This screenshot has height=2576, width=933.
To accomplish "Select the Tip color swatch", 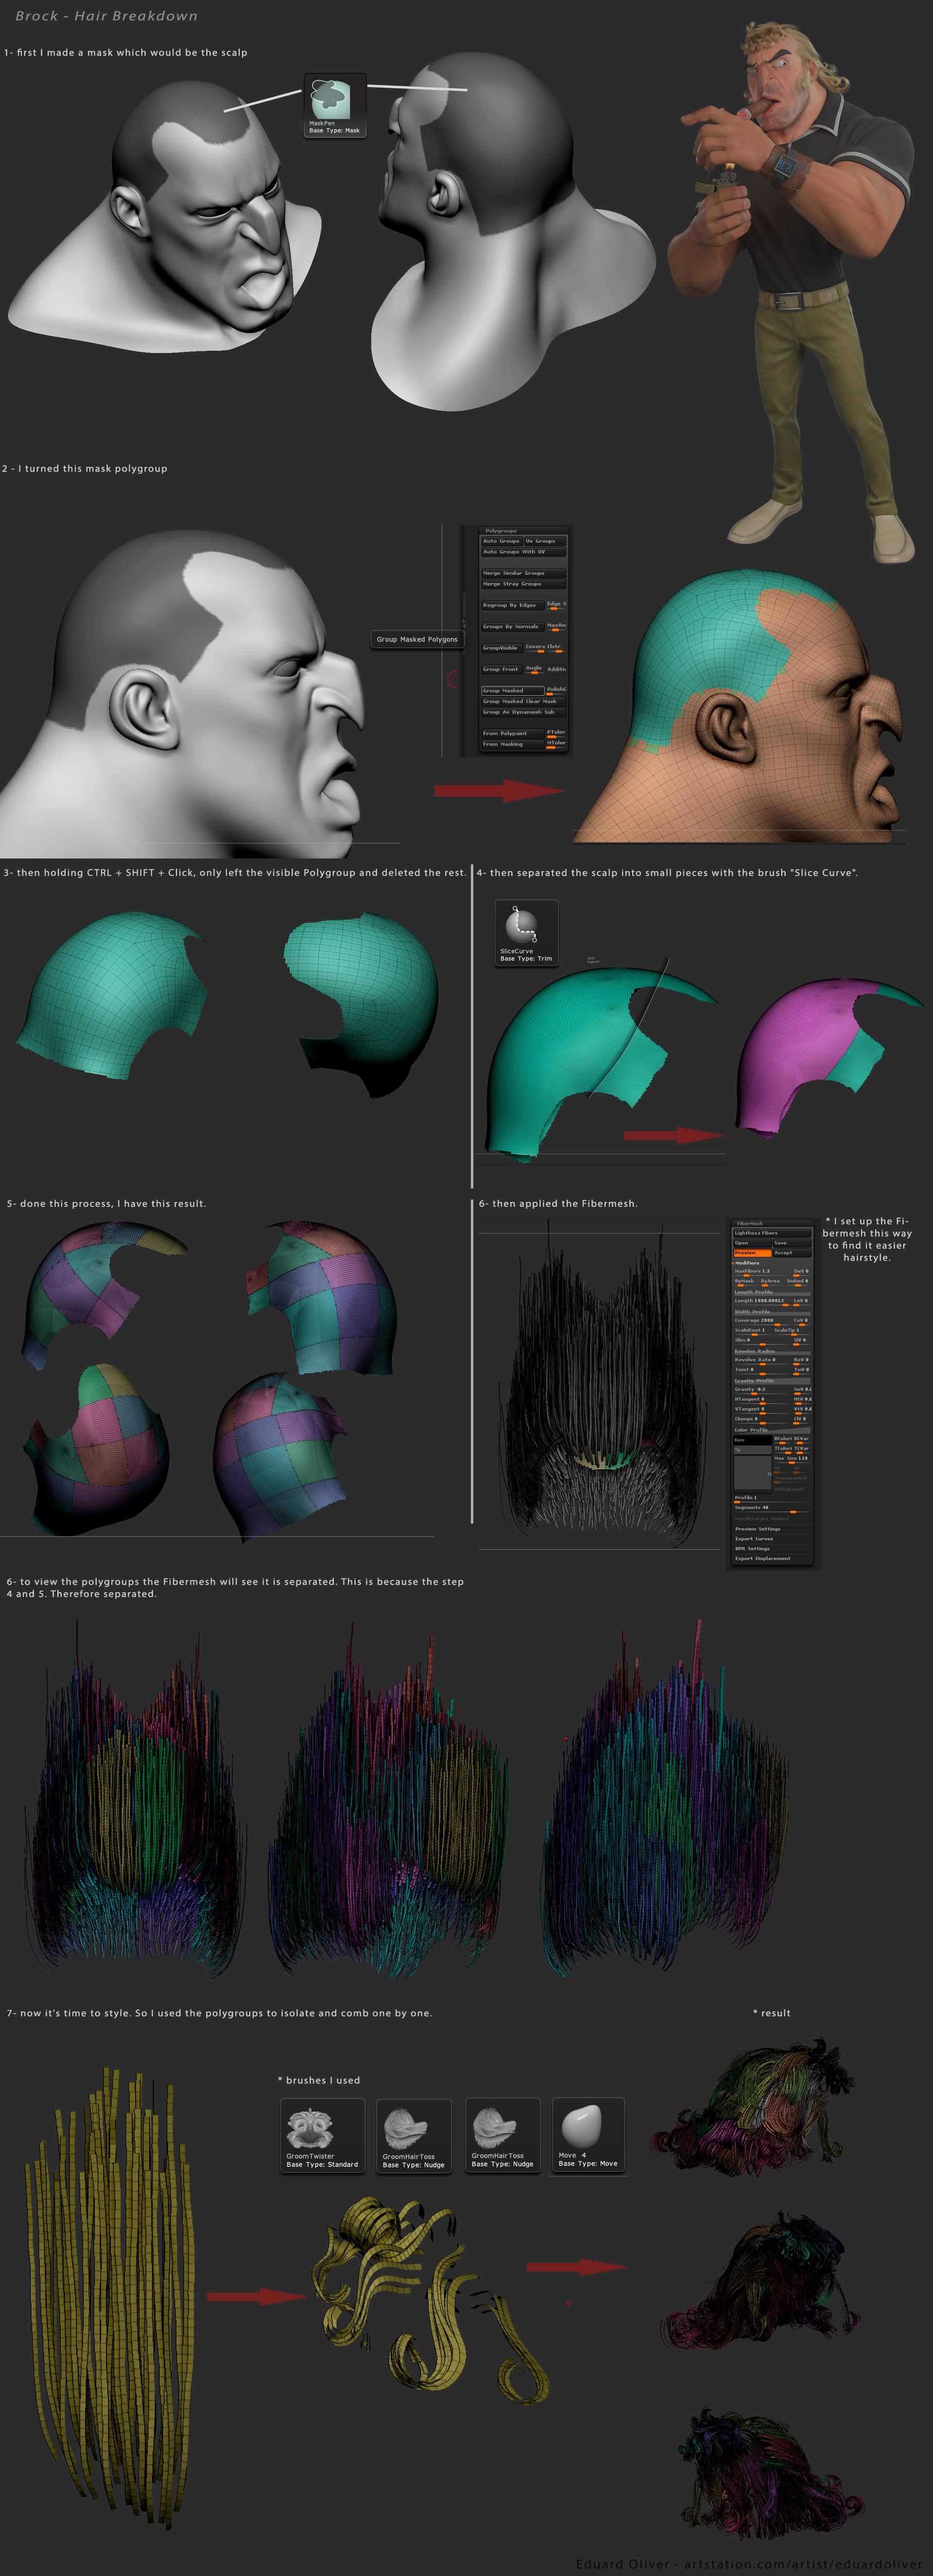I will [753, 1450].
